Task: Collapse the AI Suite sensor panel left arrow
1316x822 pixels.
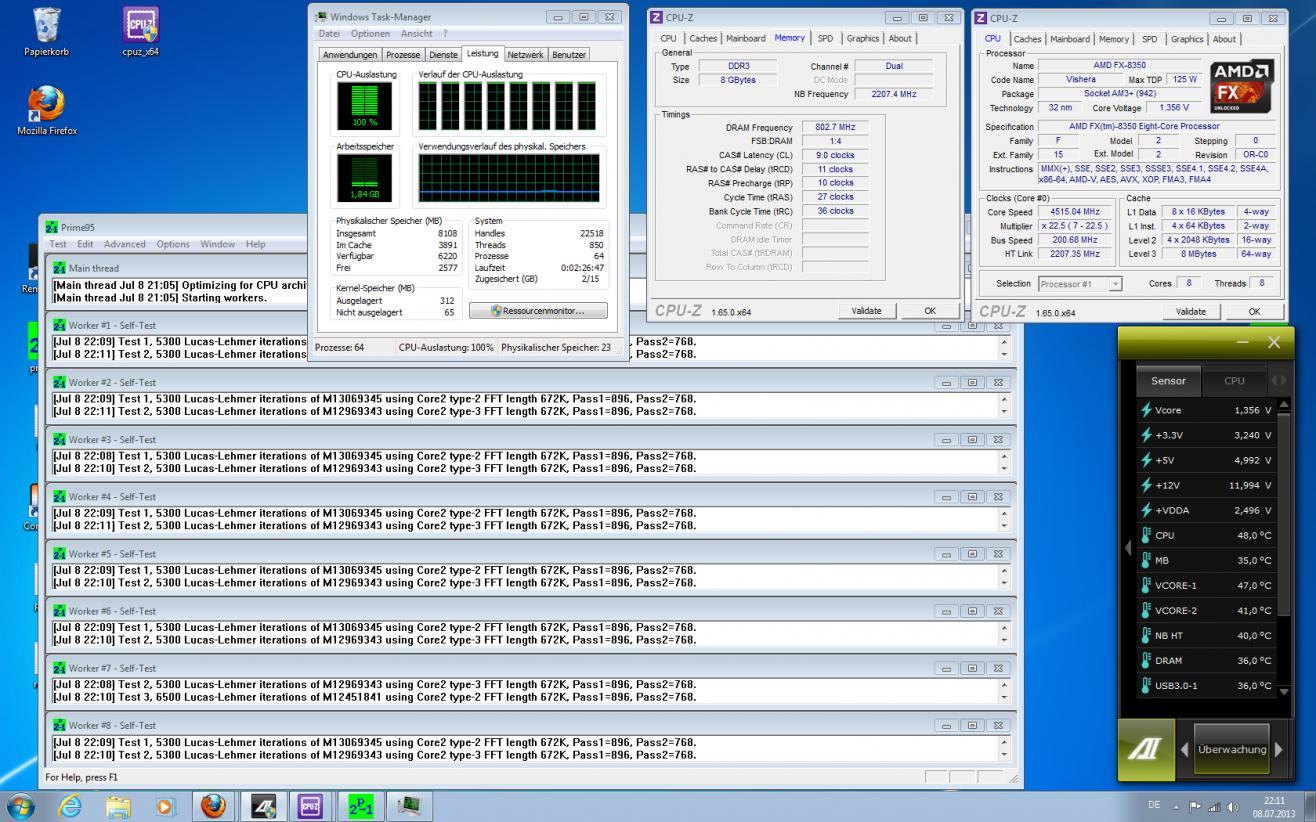Action: pyautogui.click(x=1128, y=547)
